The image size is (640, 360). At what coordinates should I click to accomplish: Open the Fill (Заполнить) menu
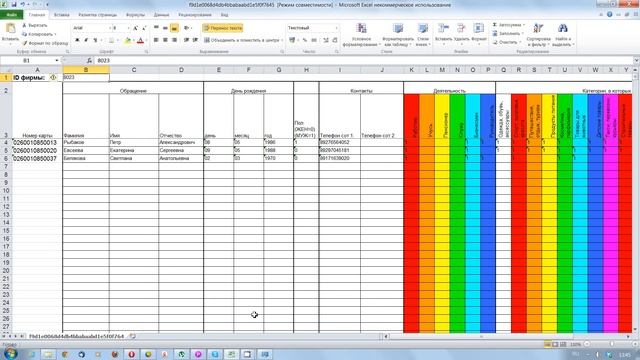508,33
